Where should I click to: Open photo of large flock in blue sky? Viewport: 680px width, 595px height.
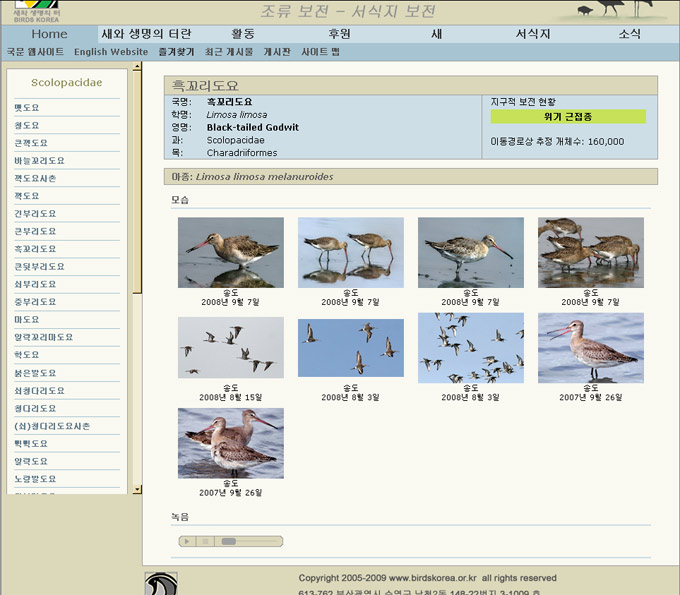tap(471, 348)
